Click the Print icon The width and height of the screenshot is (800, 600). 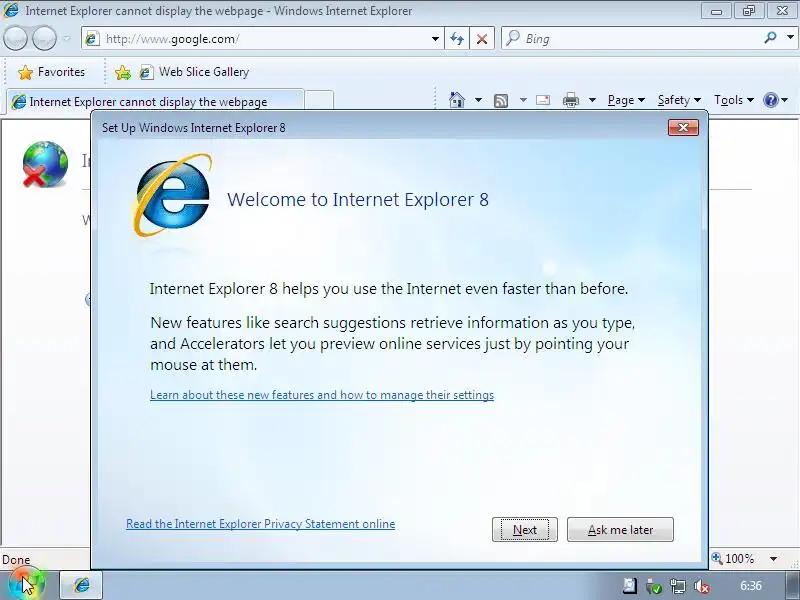point(570,100)
